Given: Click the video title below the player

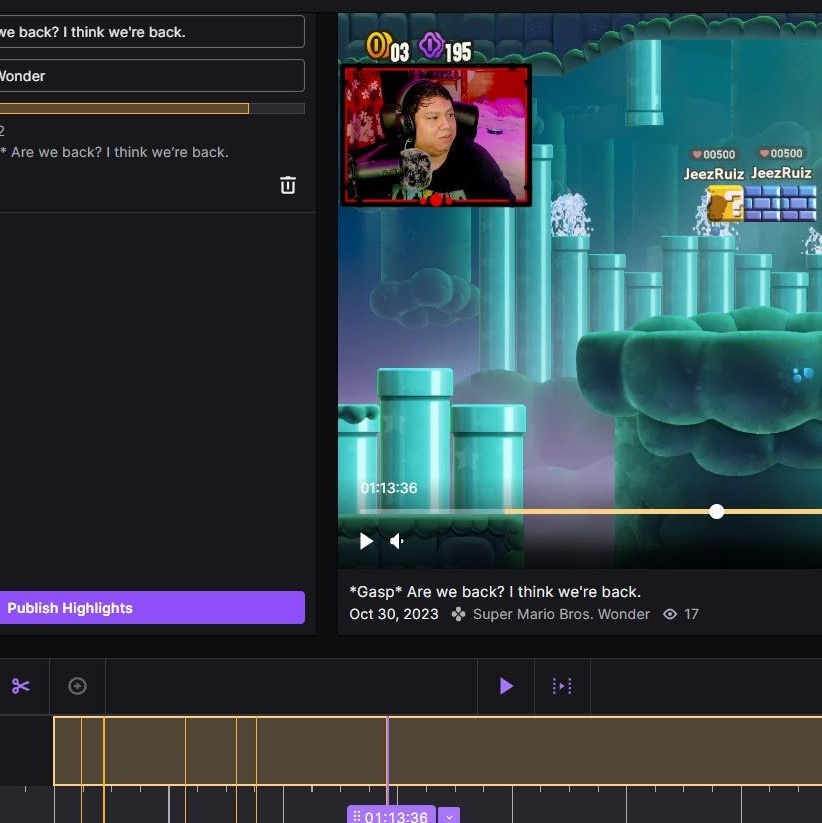Looking at the screenshot, I should coord(495,592).
